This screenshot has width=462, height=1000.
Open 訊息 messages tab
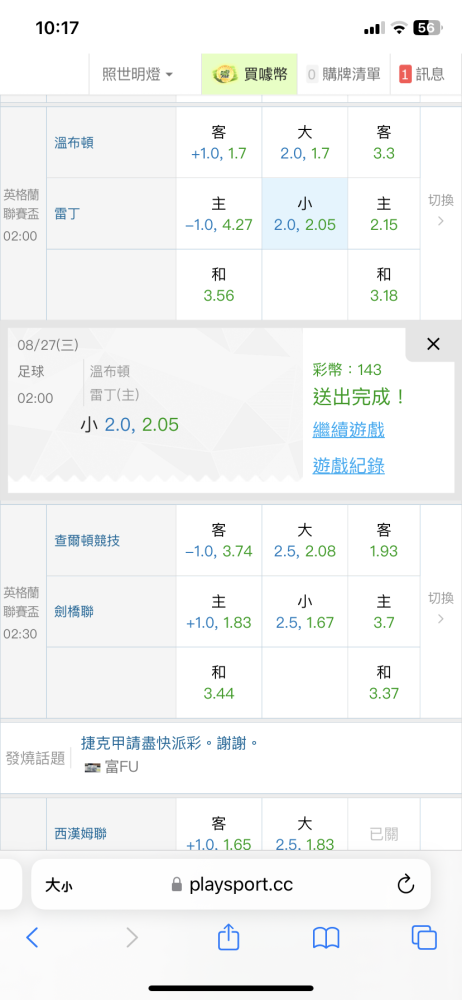(x=422, y=74)
